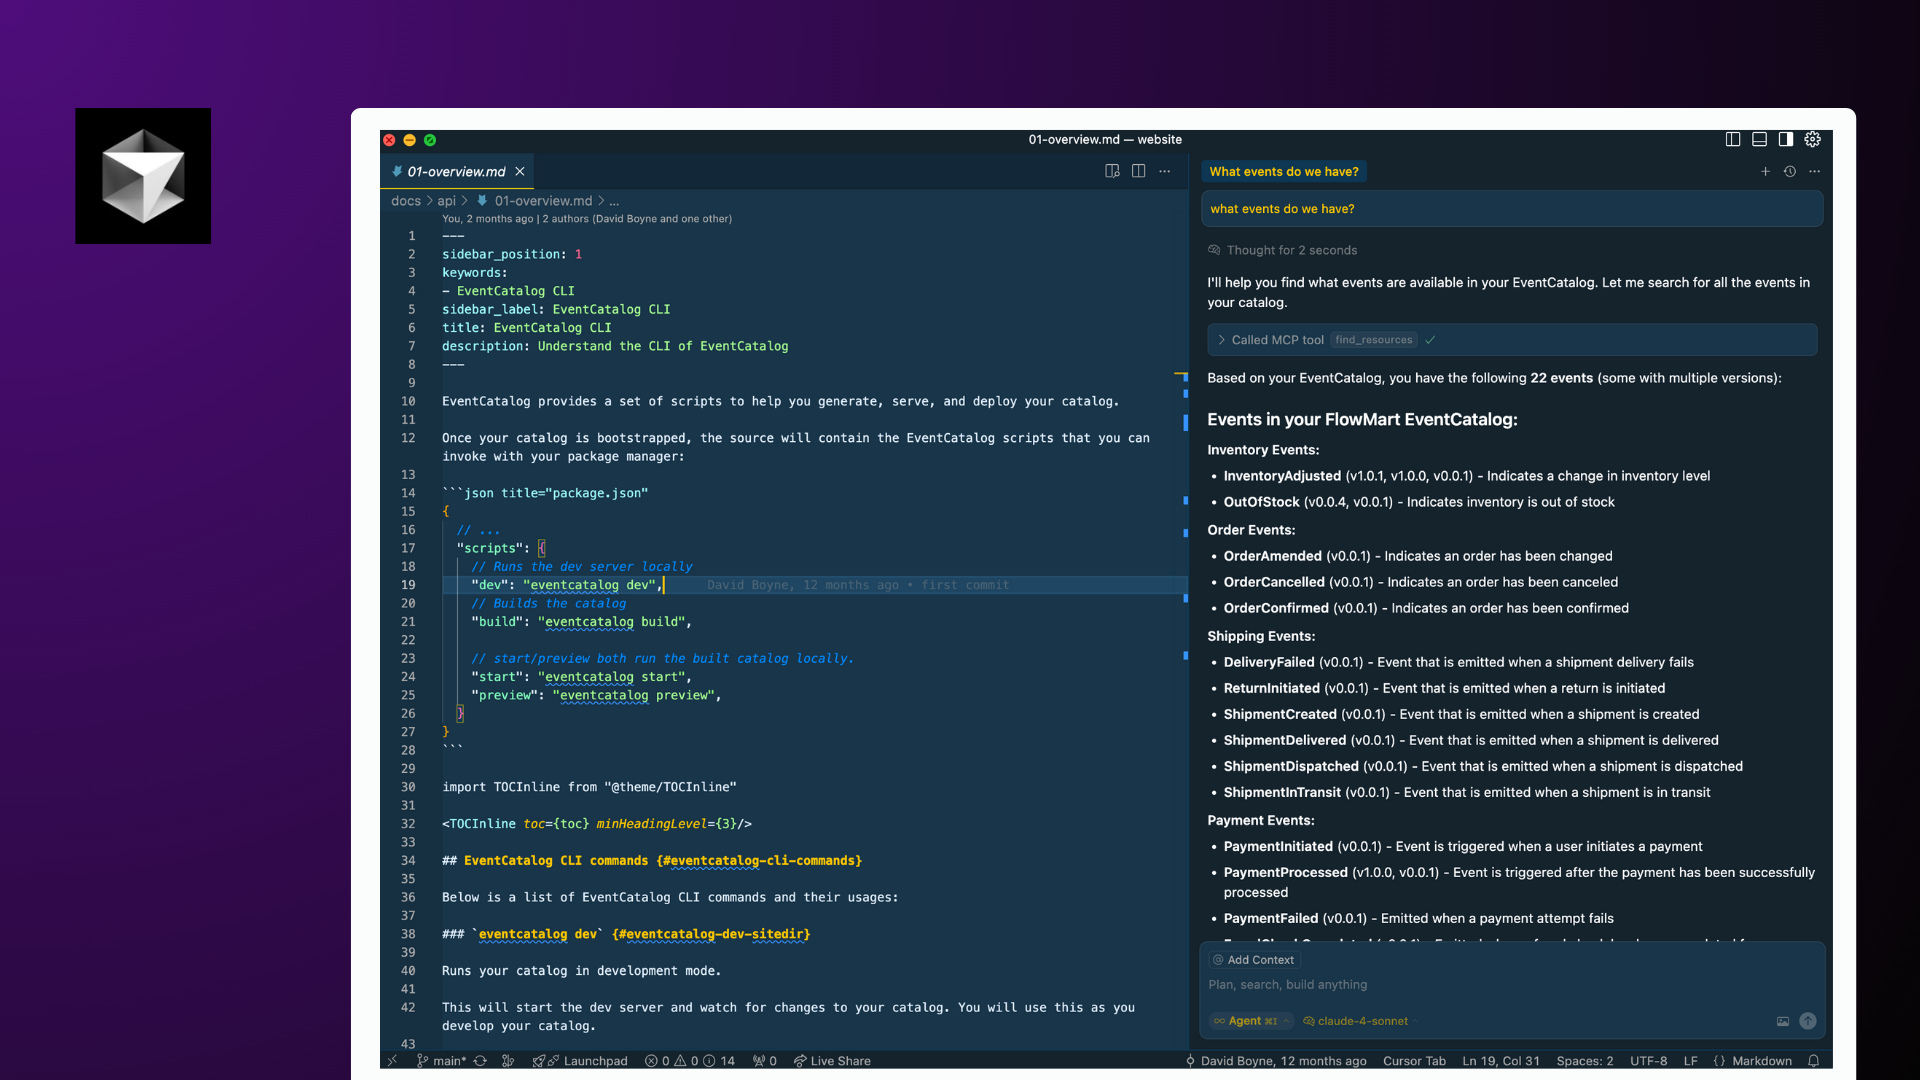The height and width of the screenshot is (1080, 1920).
Task: Attach an image to the chat
Action: (1782, 1021)
